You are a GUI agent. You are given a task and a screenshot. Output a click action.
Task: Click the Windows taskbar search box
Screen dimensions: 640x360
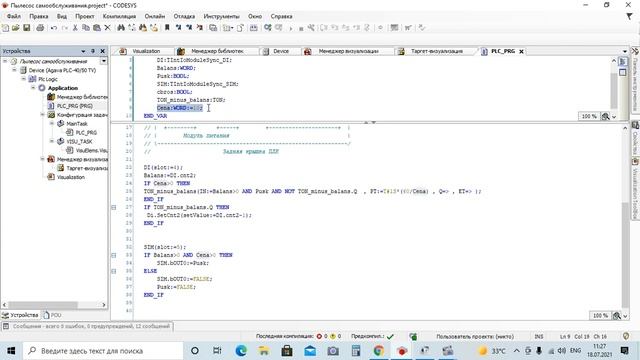coord(102,351)
